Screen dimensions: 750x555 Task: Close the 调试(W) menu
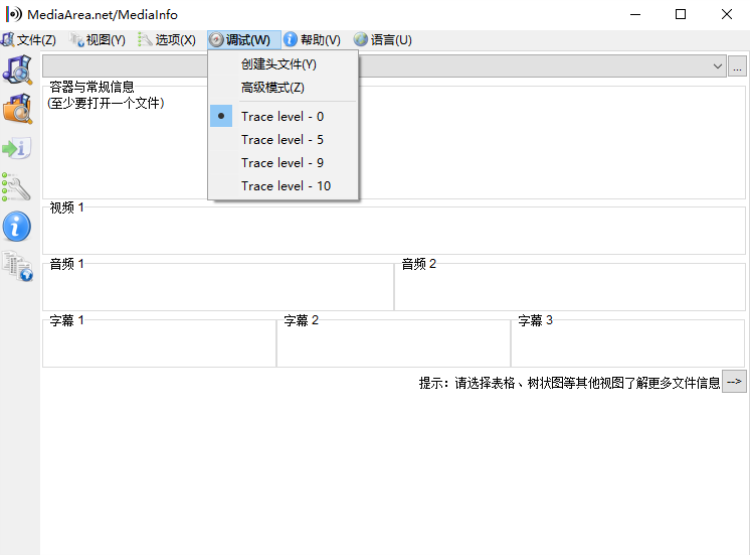pyautogui.click(x=244, y=40)
